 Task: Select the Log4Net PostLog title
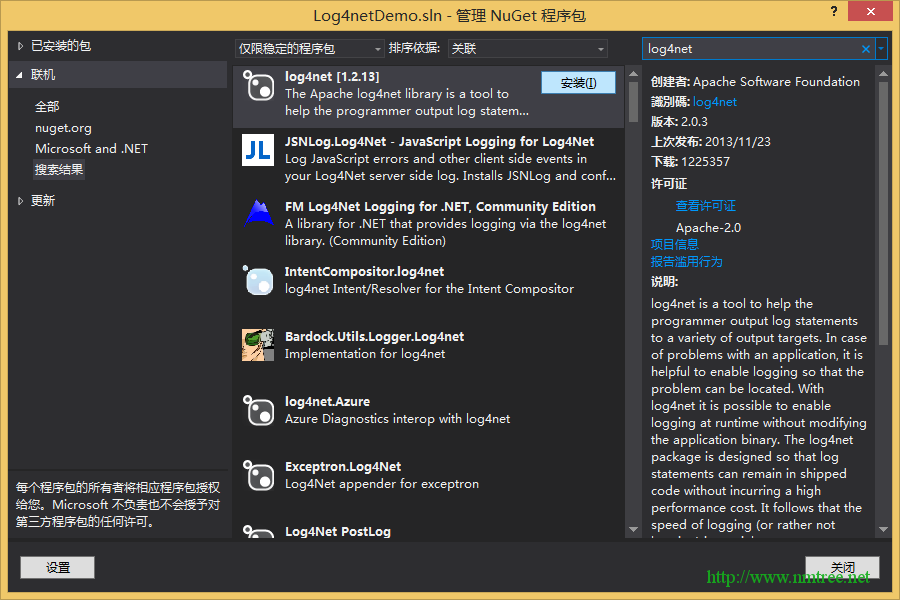[x=338, y=532]
